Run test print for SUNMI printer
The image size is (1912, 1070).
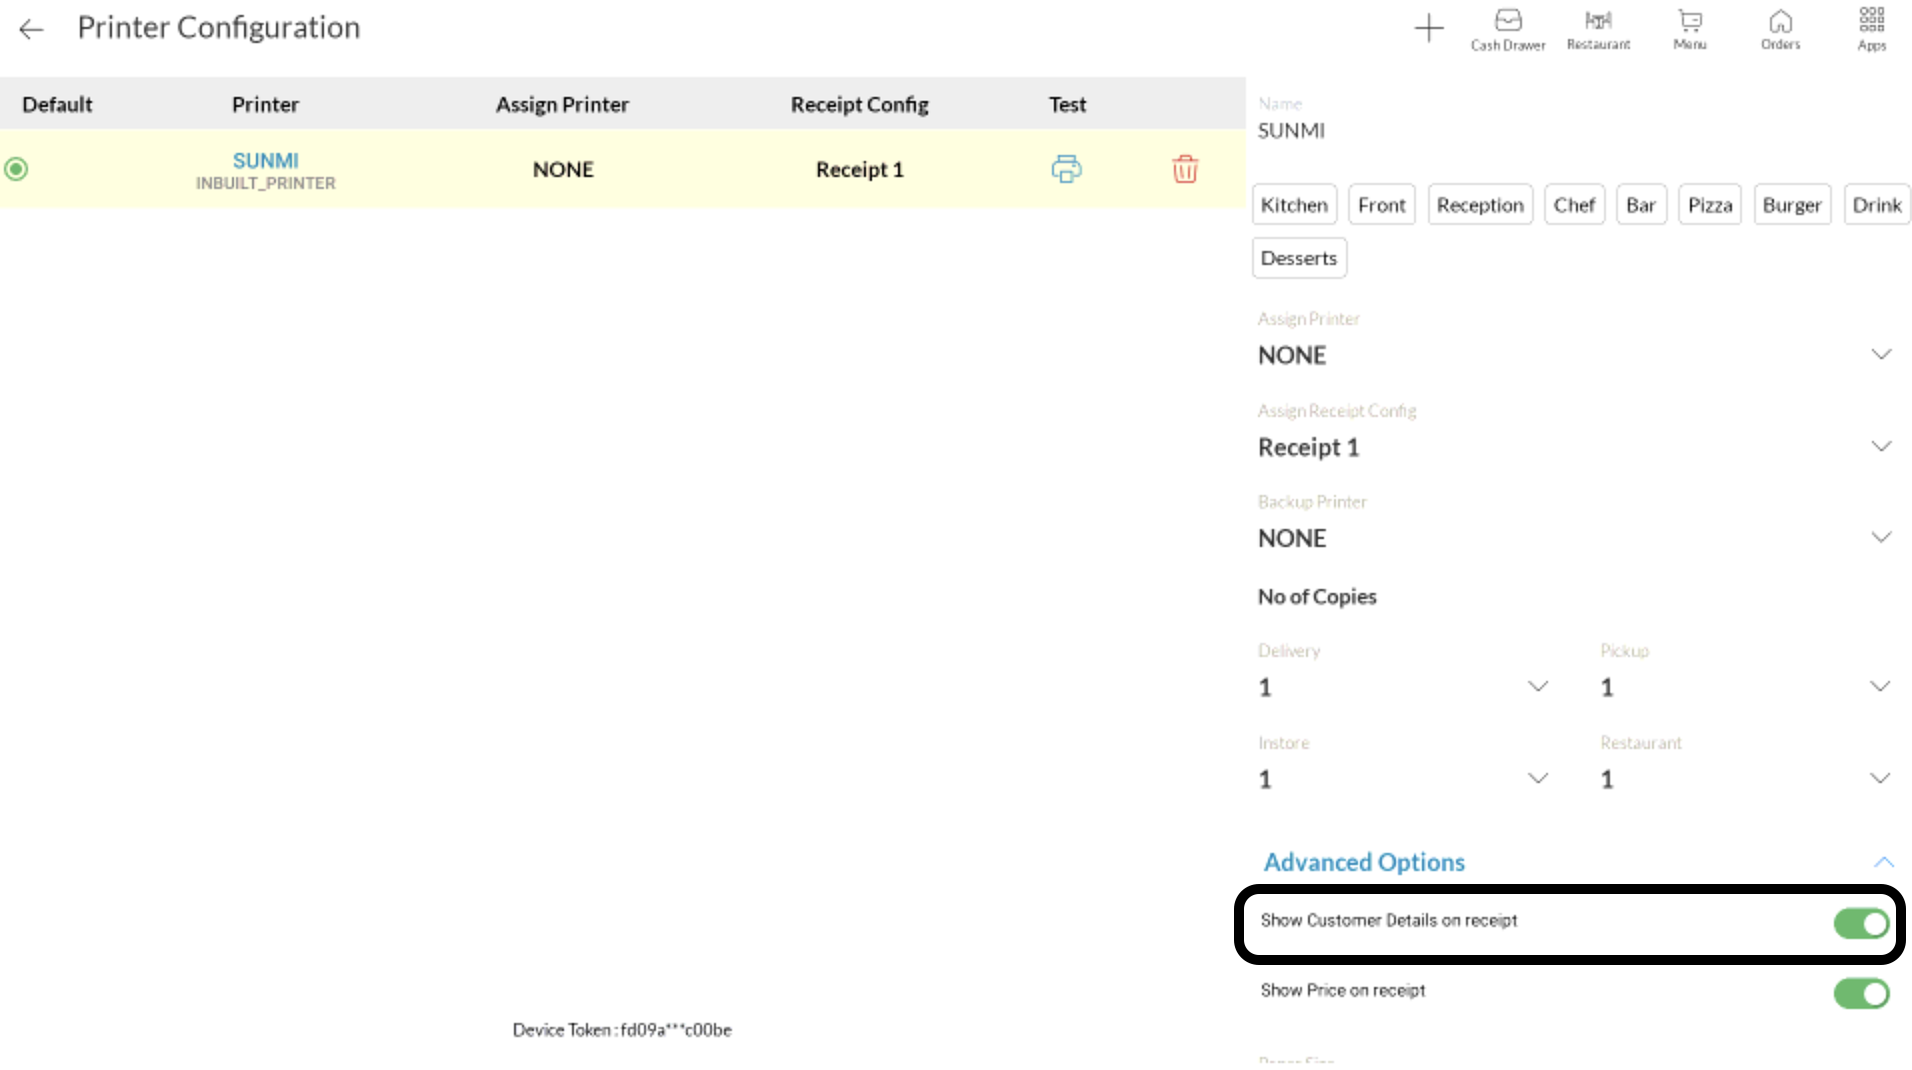(1066, 169)
